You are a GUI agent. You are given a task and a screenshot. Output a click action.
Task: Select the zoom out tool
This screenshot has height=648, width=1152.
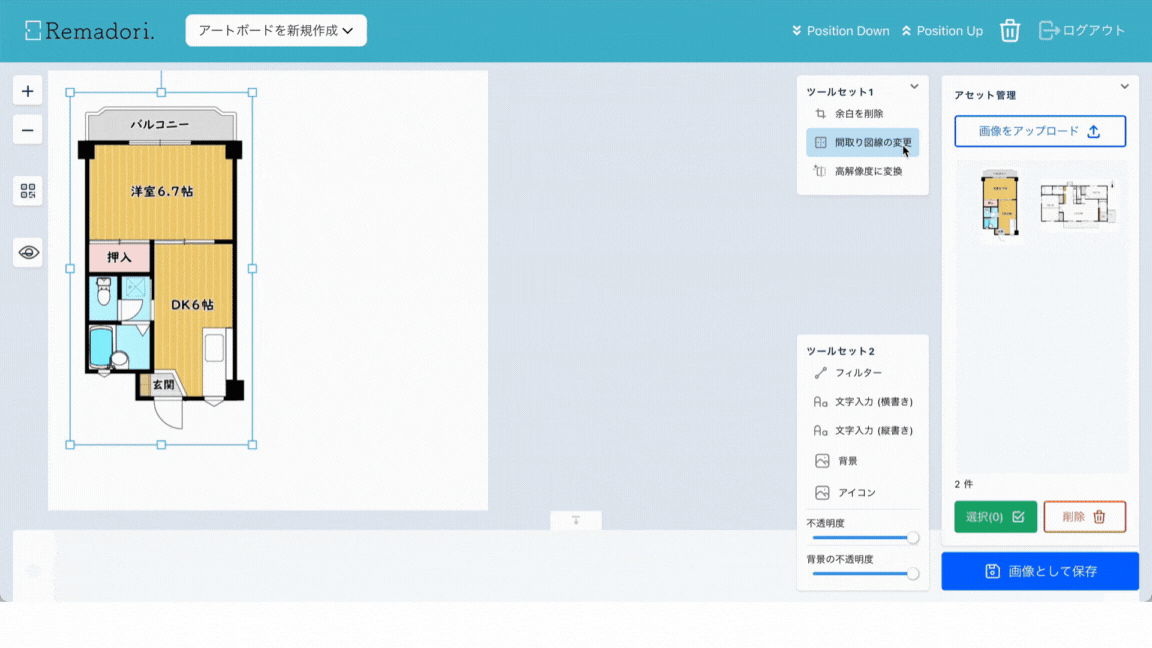pos(27,130)
